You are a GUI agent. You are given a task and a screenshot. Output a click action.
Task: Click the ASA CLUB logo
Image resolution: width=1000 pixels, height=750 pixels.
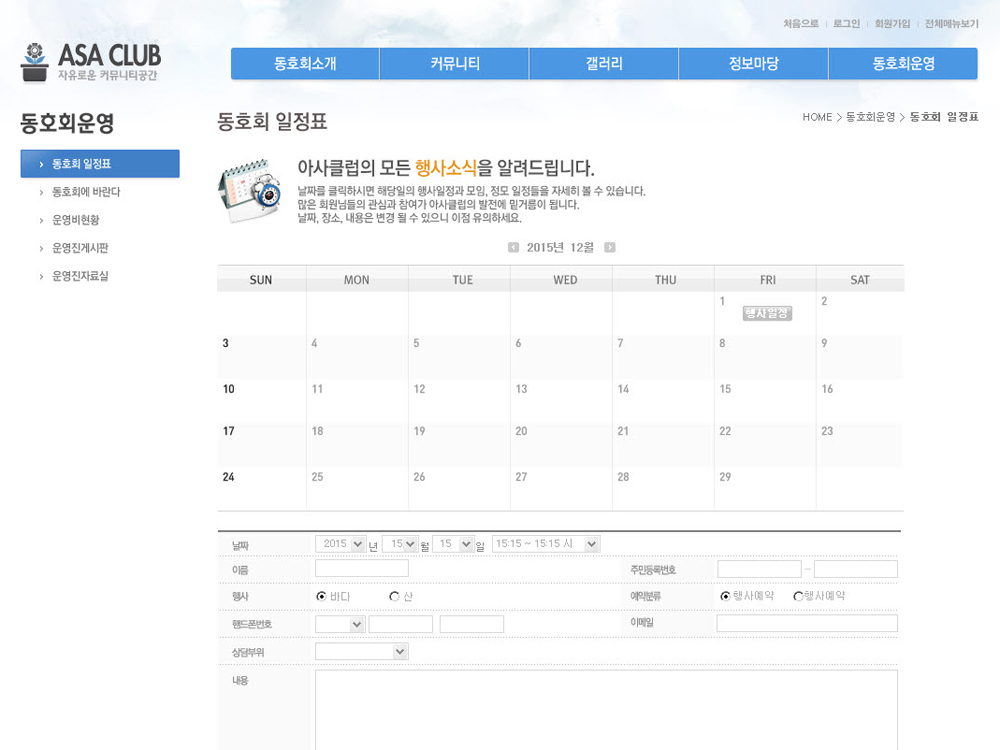[x=90, y=62]
